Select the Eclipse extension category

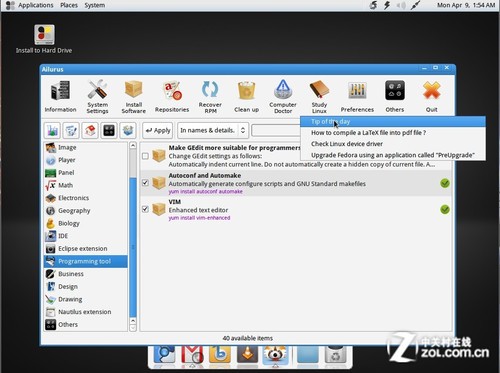click(x=85, y=248)
